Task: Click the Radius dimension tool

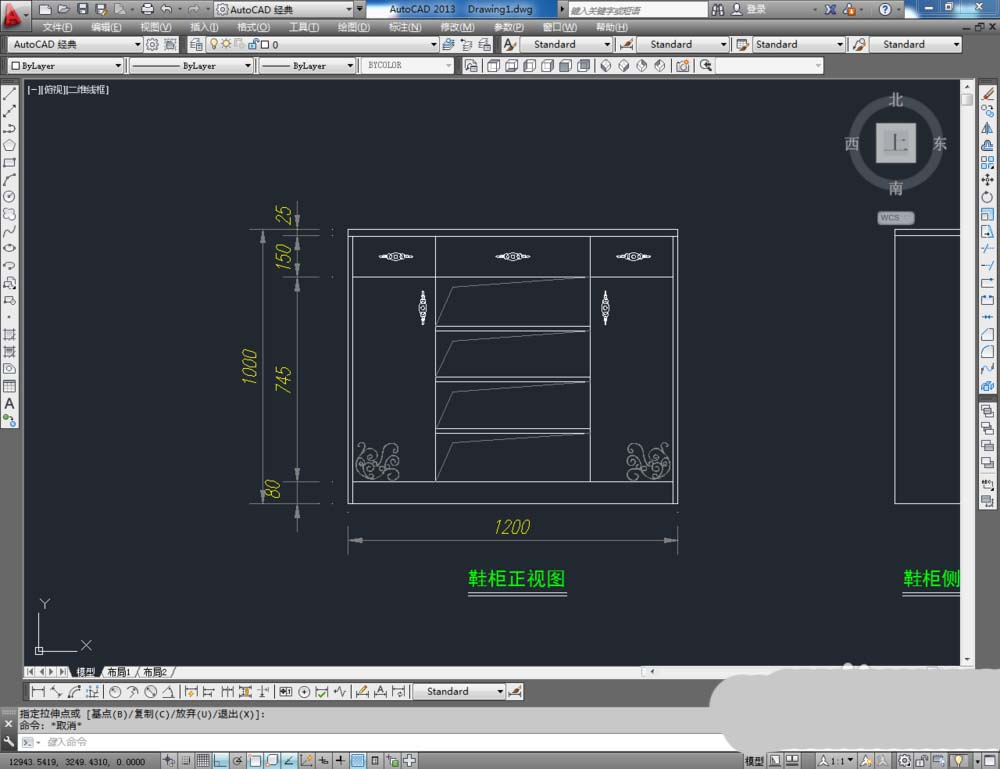Action: (115, 691)
